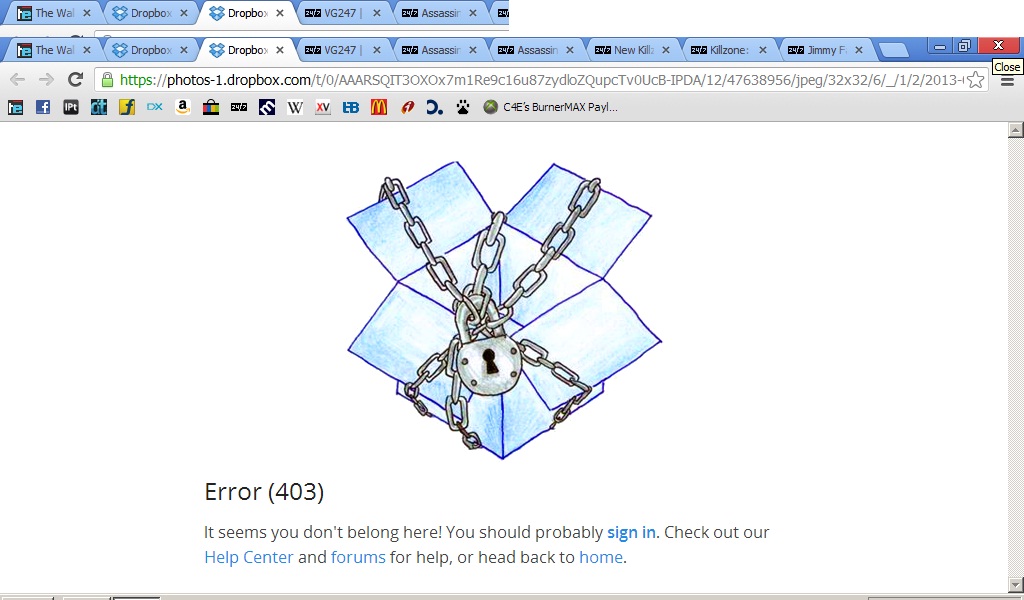Viewport: 1024px width, 600px height.
Task: Switch to the 'New Killz' tab
Action: [x=632, y=50]
